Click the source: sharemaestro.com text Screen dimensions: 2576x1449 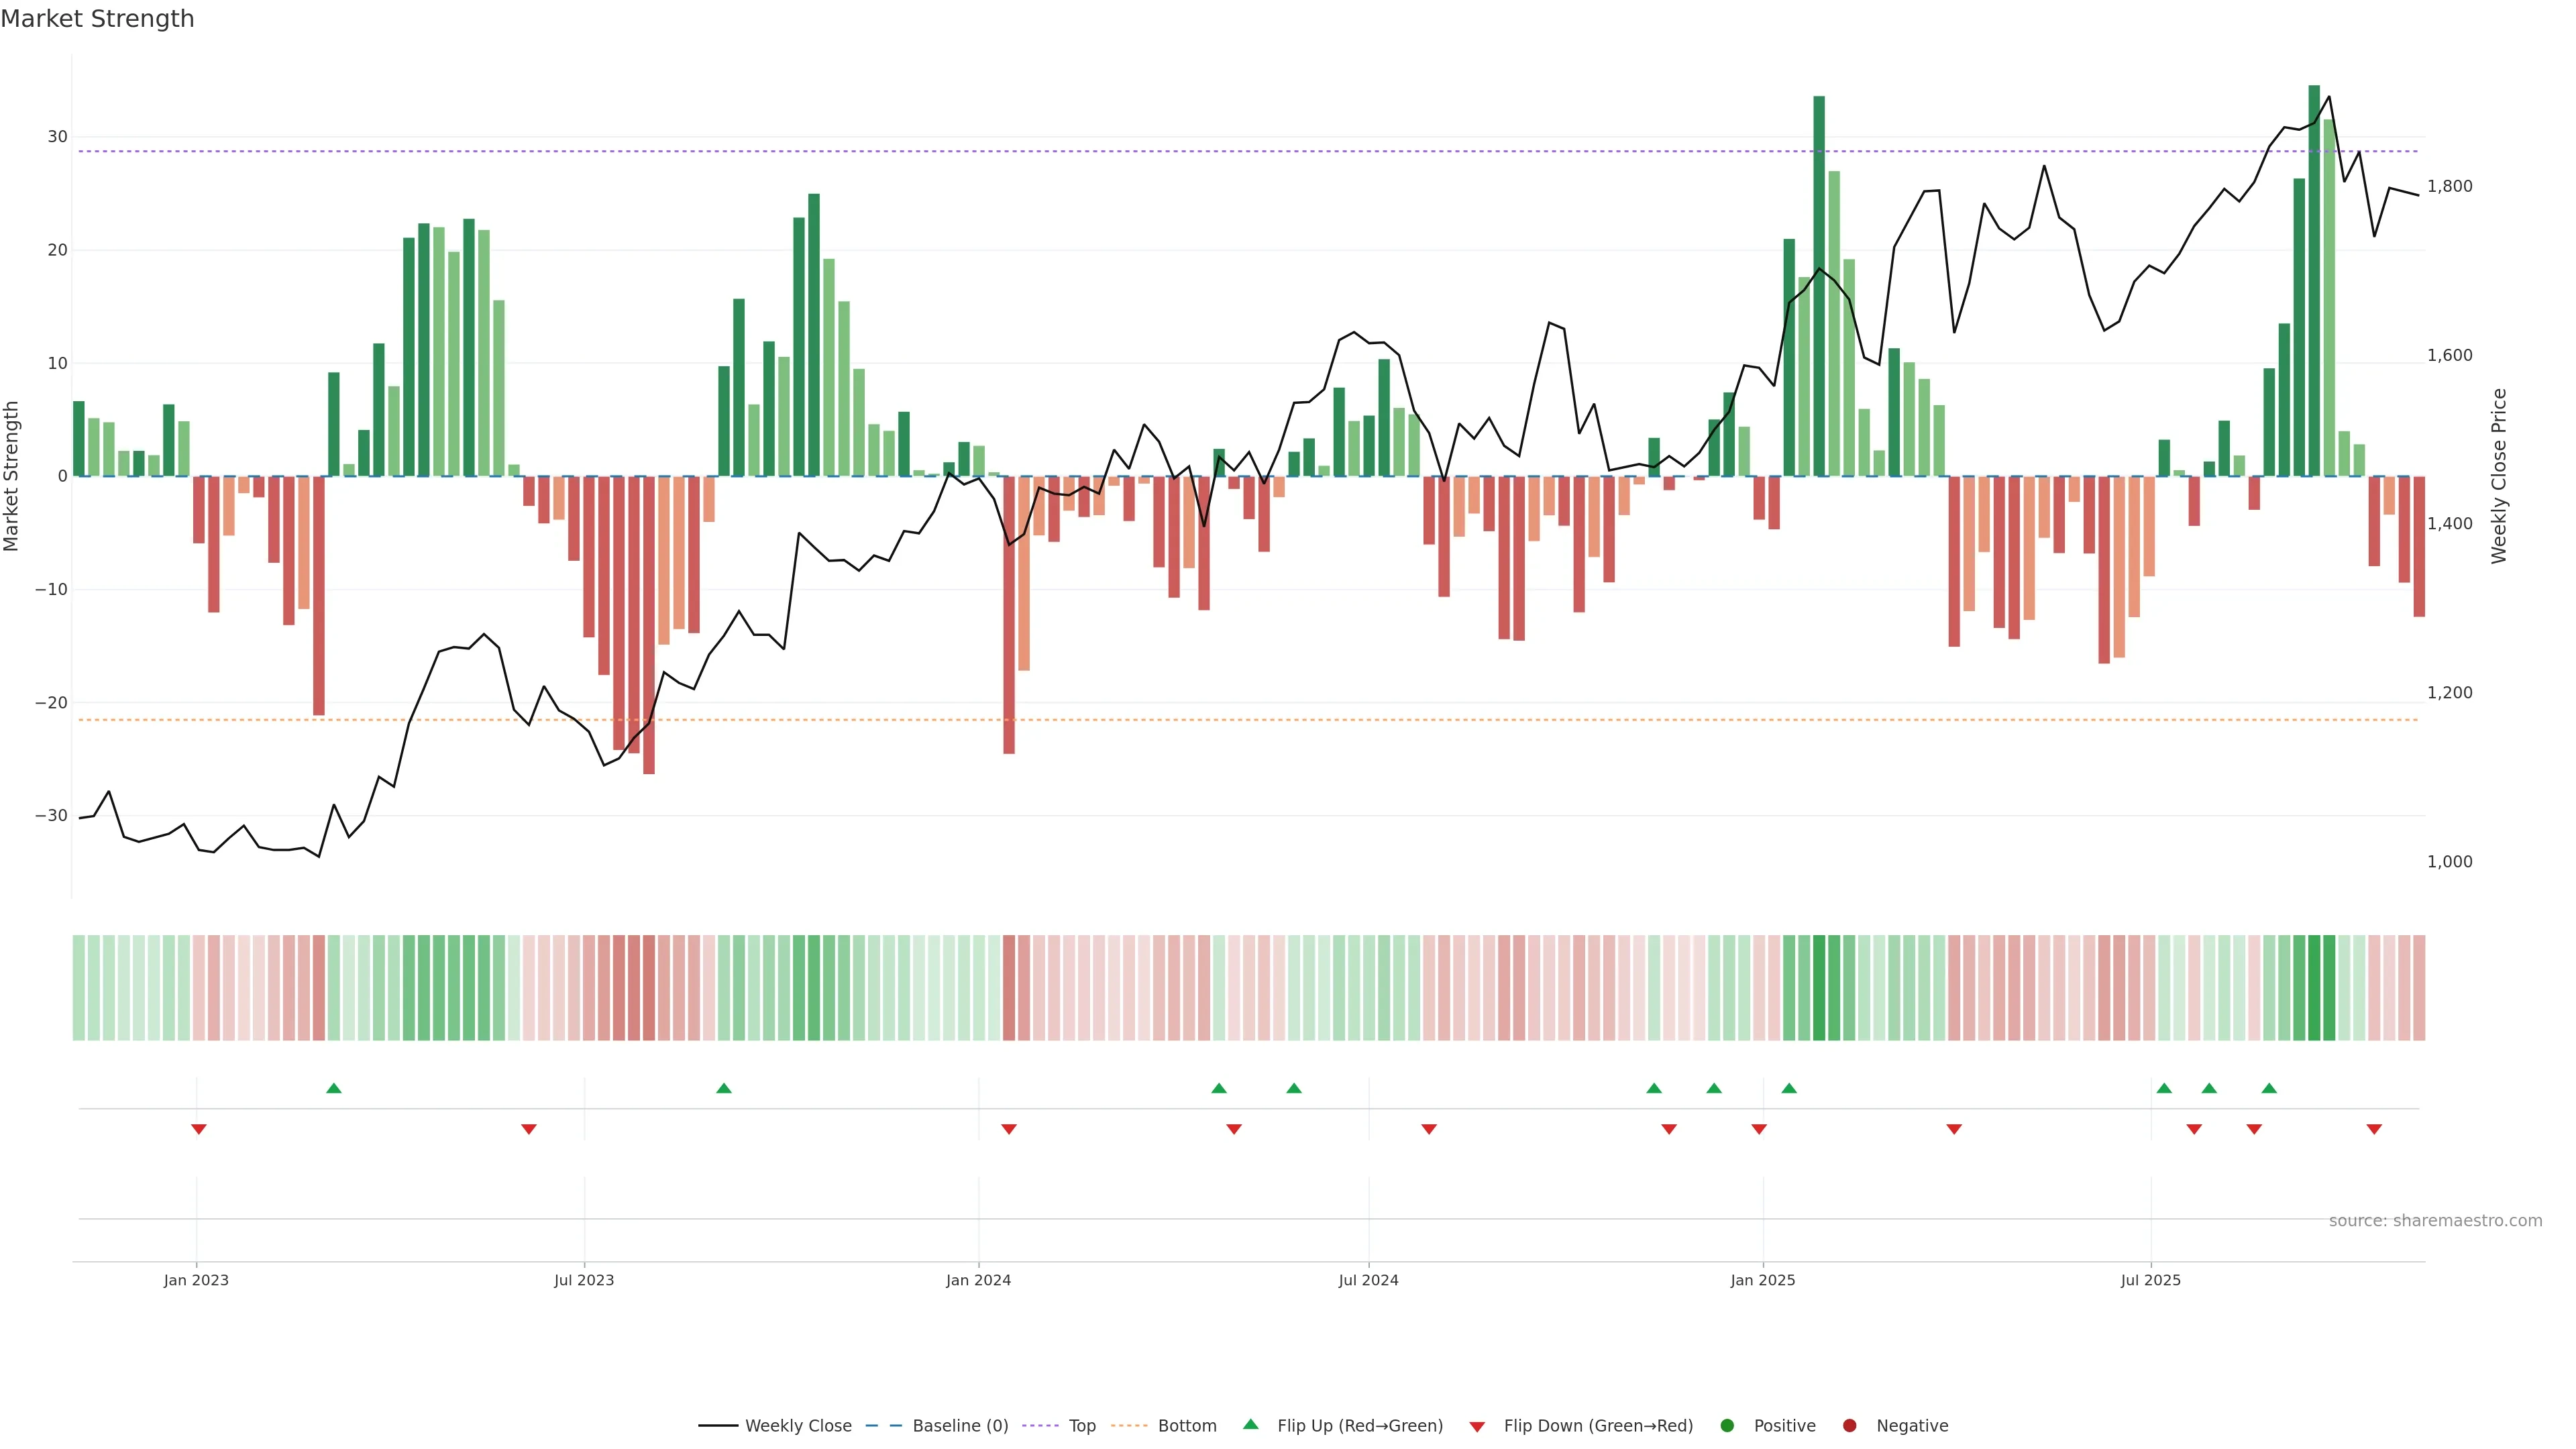(x=2435, y=1220)
